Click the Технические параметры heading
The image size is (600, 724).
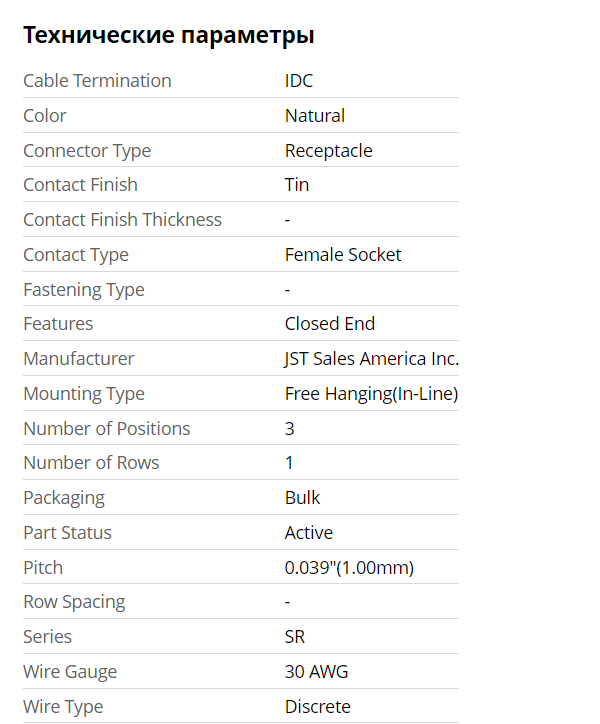(168, 36)
